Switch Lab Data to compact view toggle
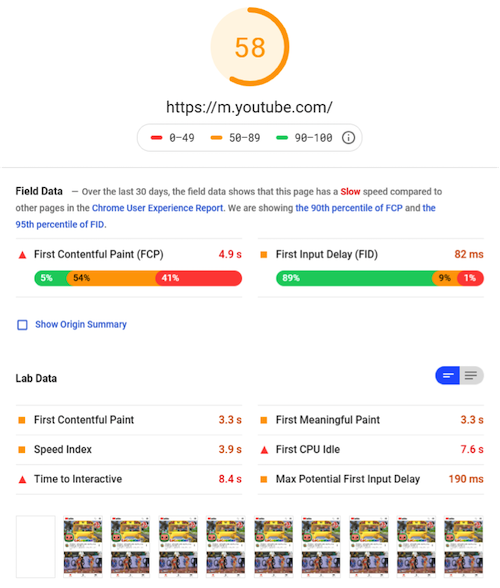Viewport: 500px width, 588px height. [447, 375]
